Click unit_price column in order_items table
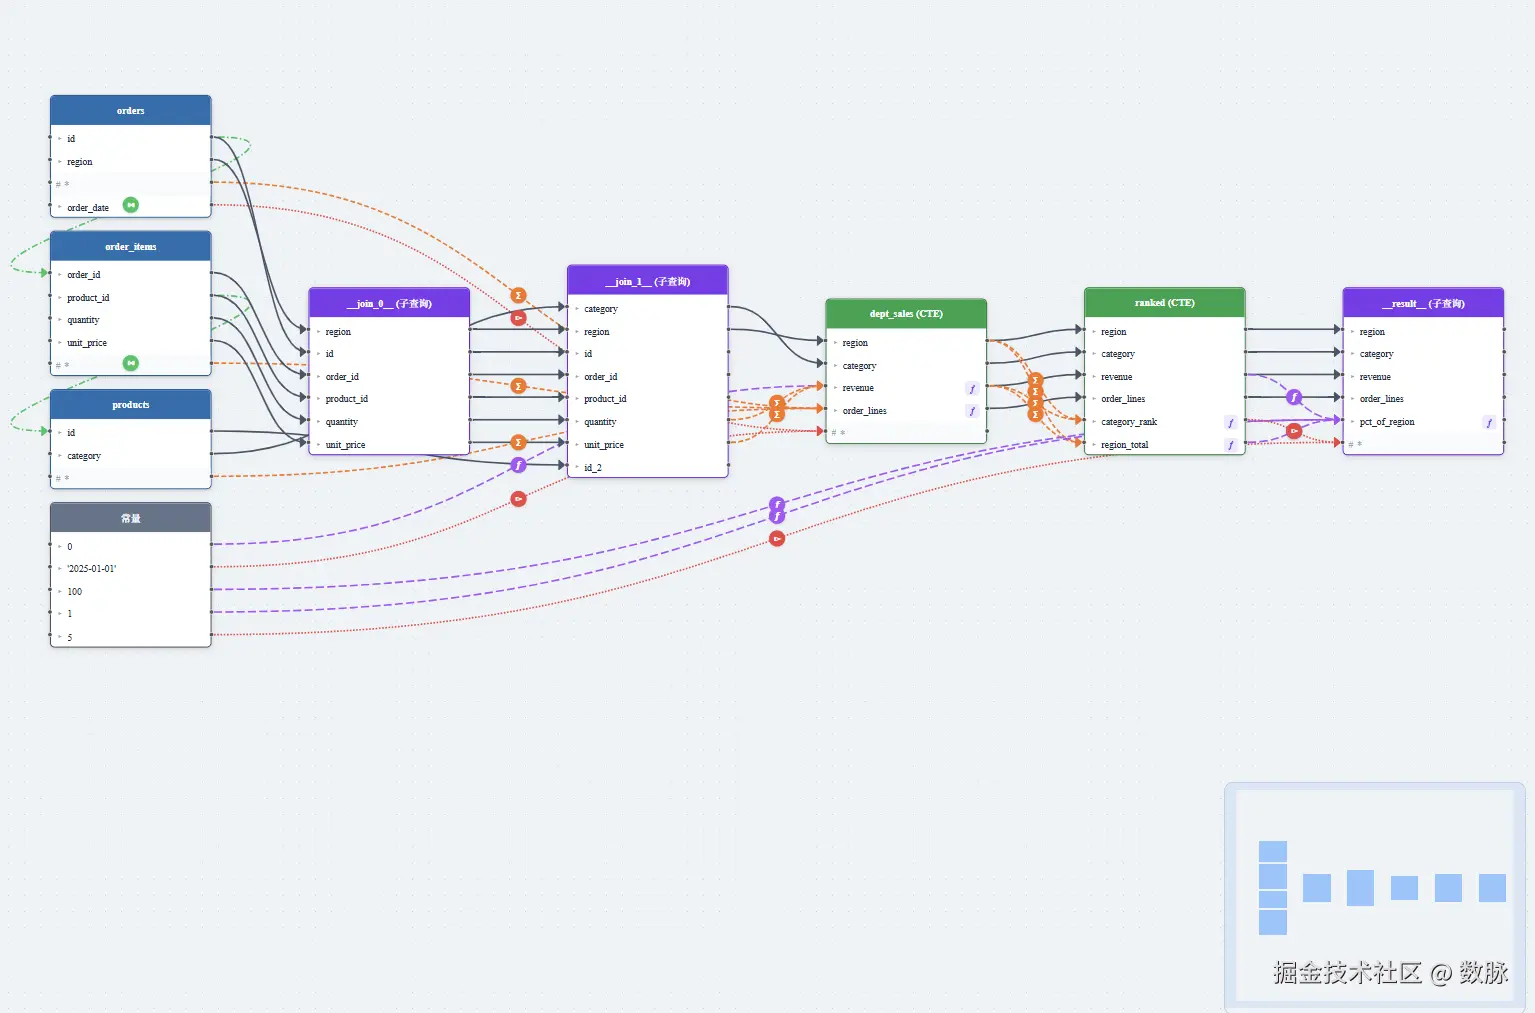 pos(131,343)
